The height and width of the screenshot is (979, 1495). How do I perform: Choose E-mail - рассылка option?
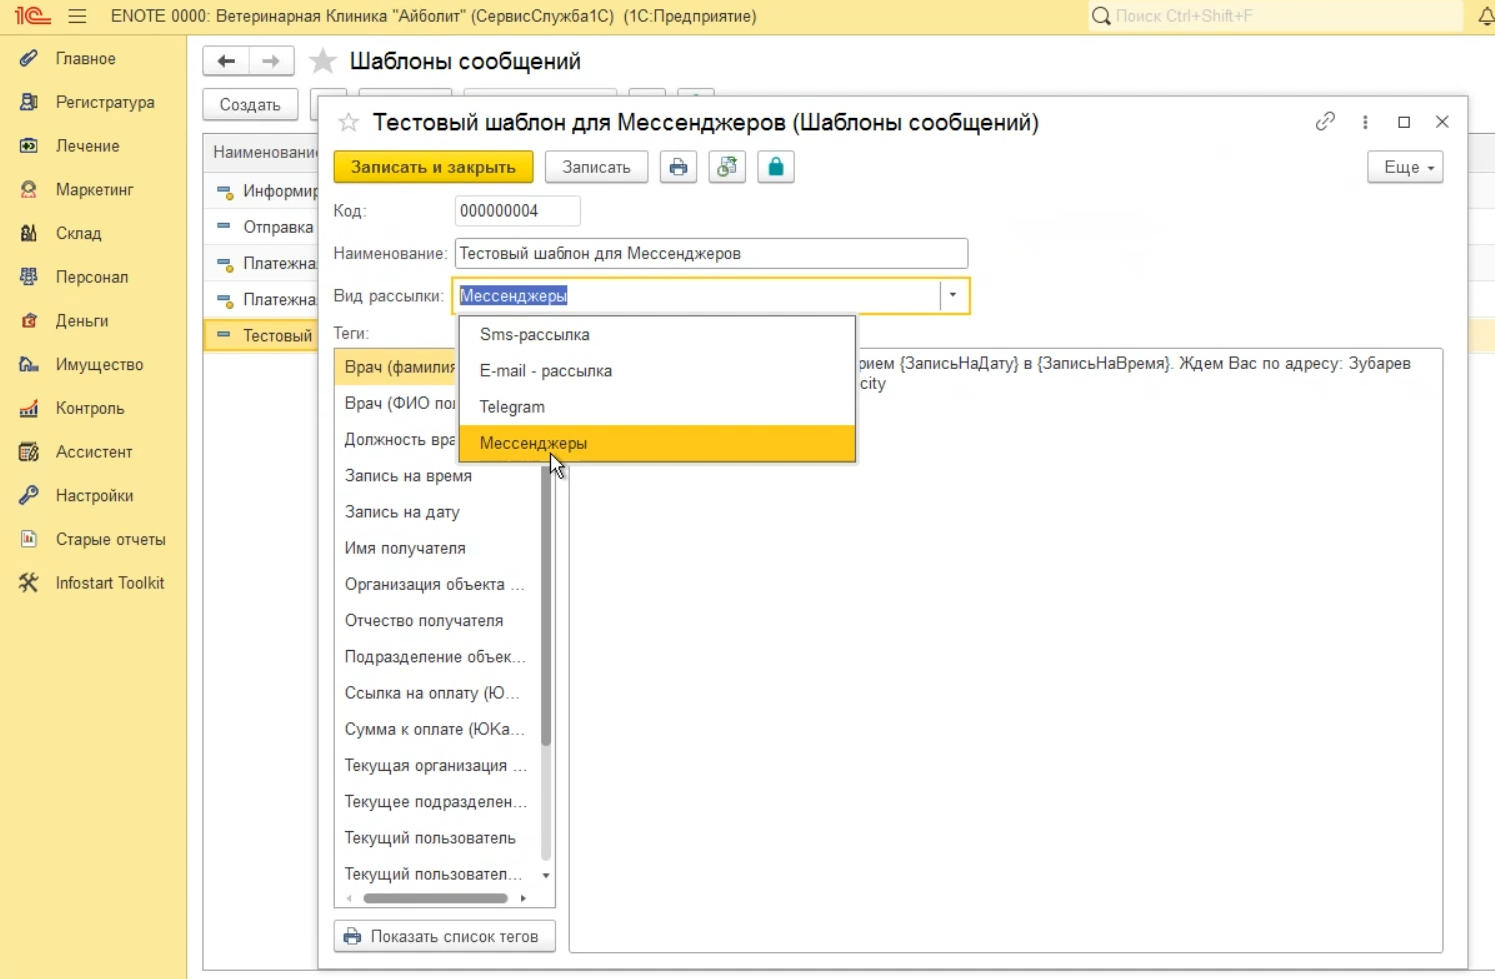[x=657, y=371]
